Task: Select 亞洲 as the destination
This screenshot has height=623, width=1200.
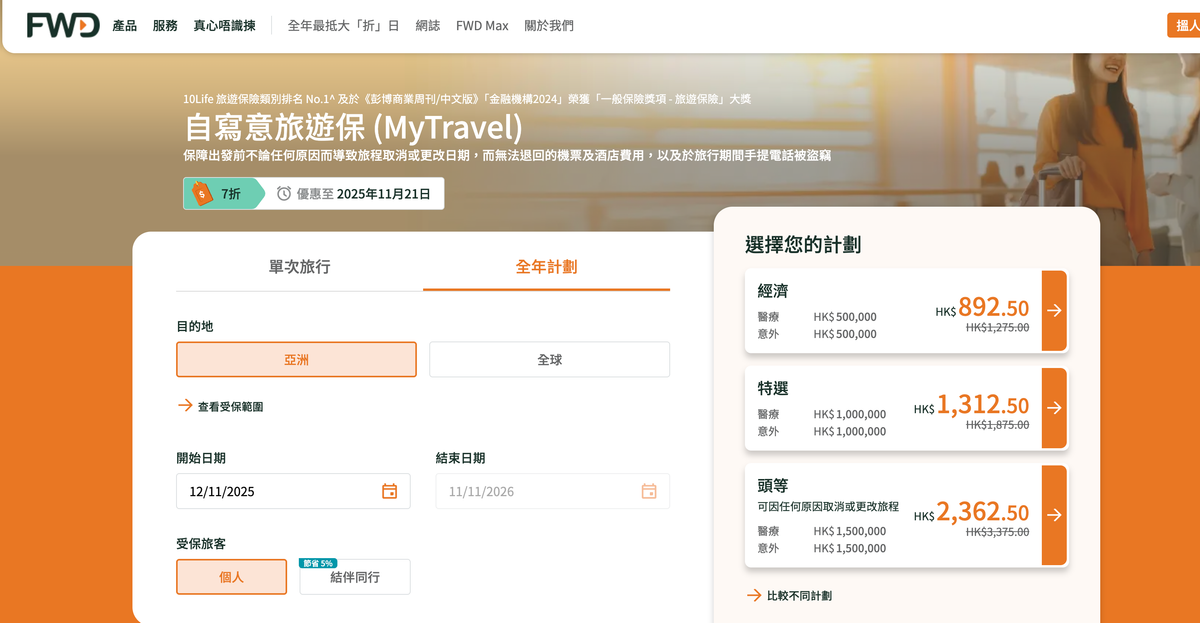Action: [x=296, y=359]
